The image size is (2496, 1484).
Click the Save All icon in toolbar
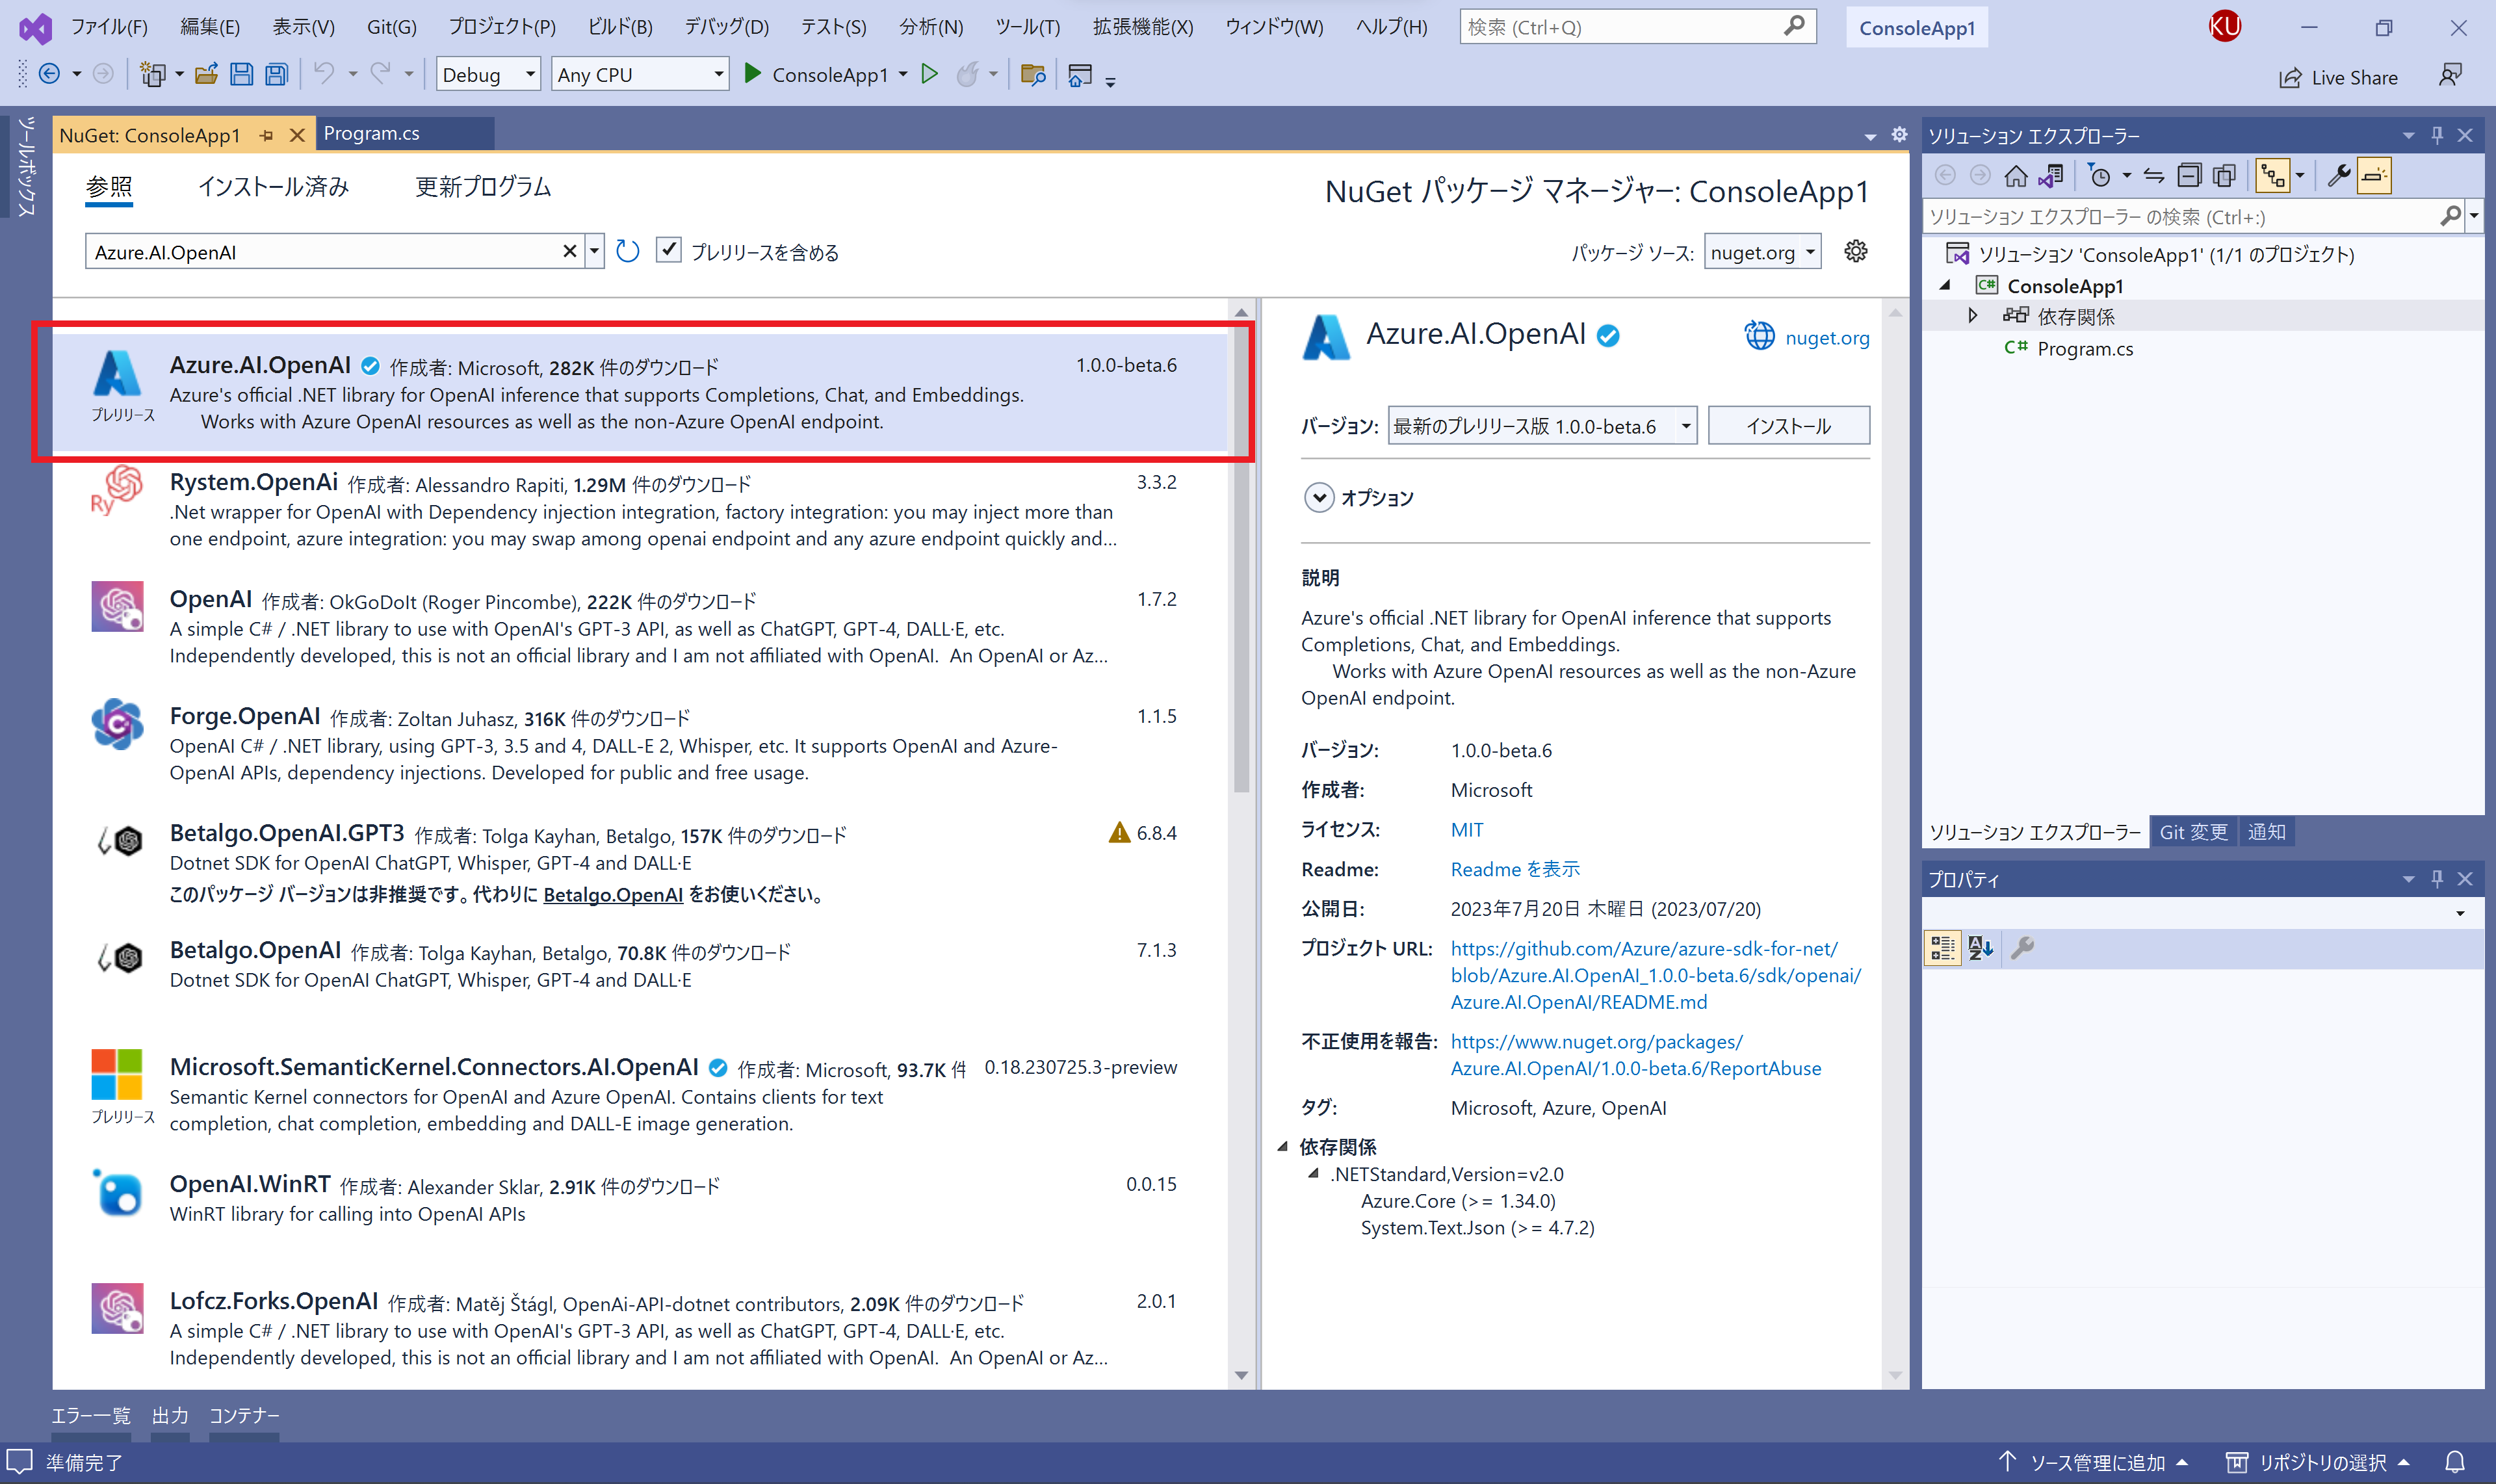tap(277, 74)
